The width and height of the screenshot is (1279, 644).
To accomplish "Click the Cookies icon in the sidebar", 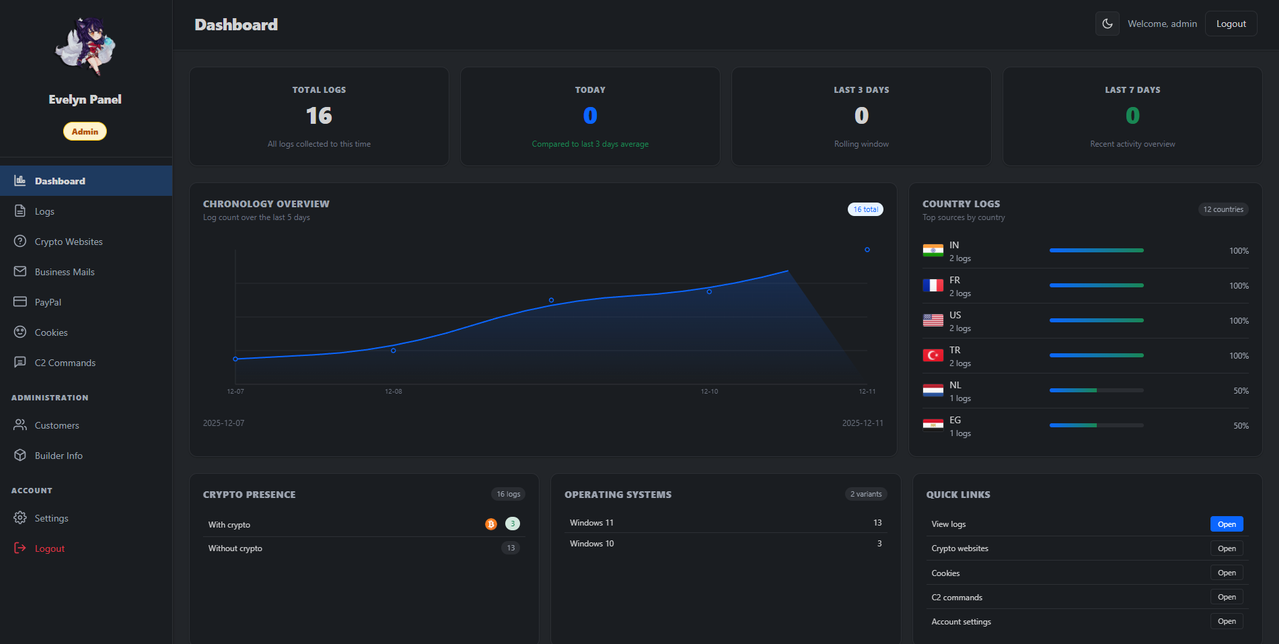I will (x=20, y=332).
